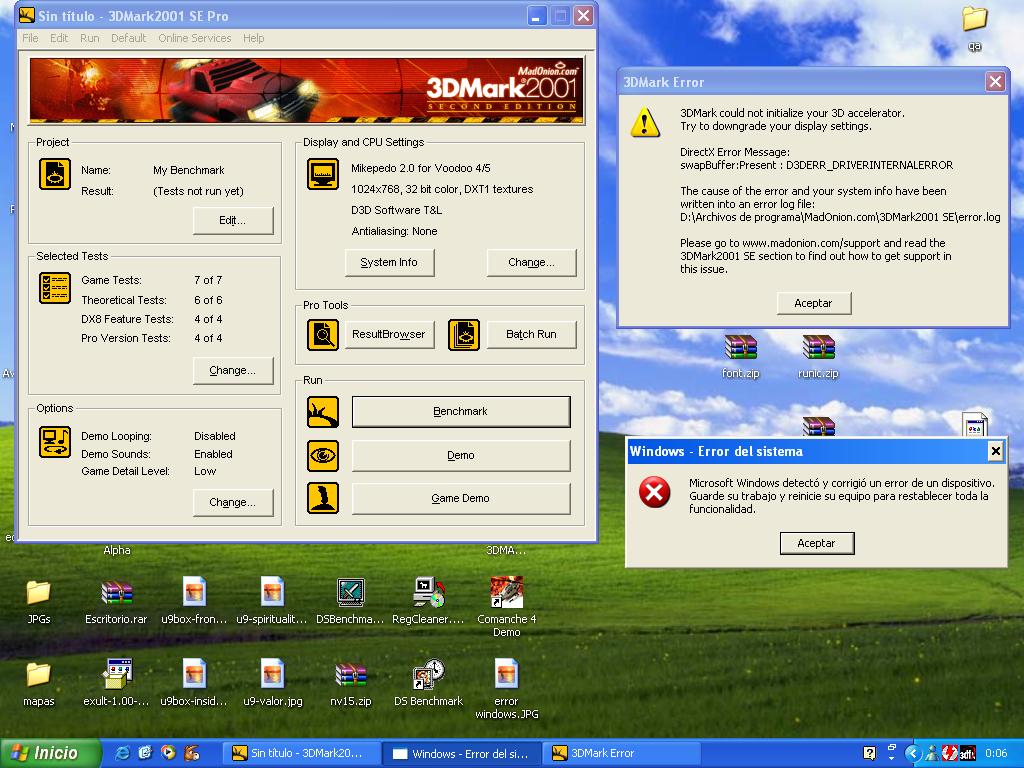1024x768 pixels.
Task: Select the font.zip archive on the desktop
Action: [x=741, y=356]
